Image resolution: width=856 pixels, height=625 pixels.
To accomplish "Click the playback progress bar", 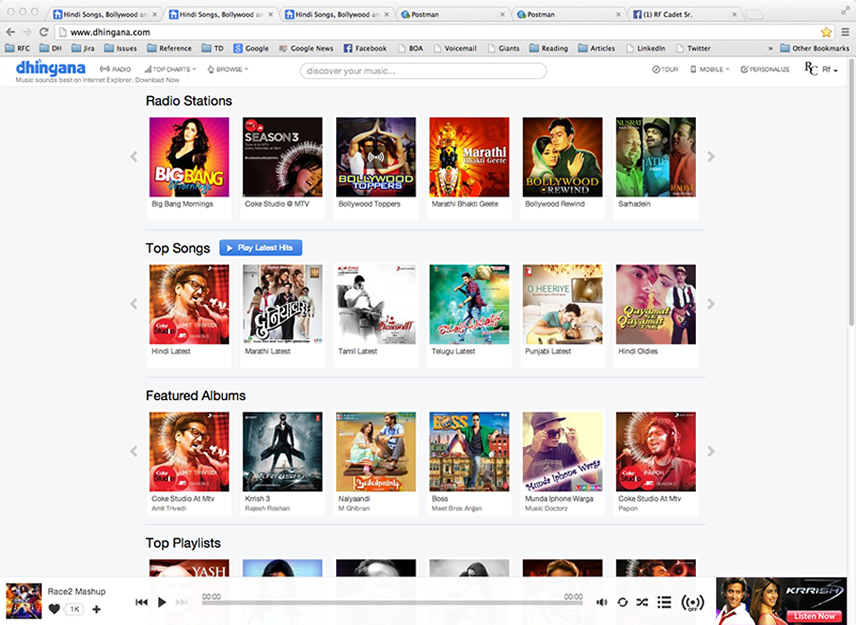I will click(392, 603).
